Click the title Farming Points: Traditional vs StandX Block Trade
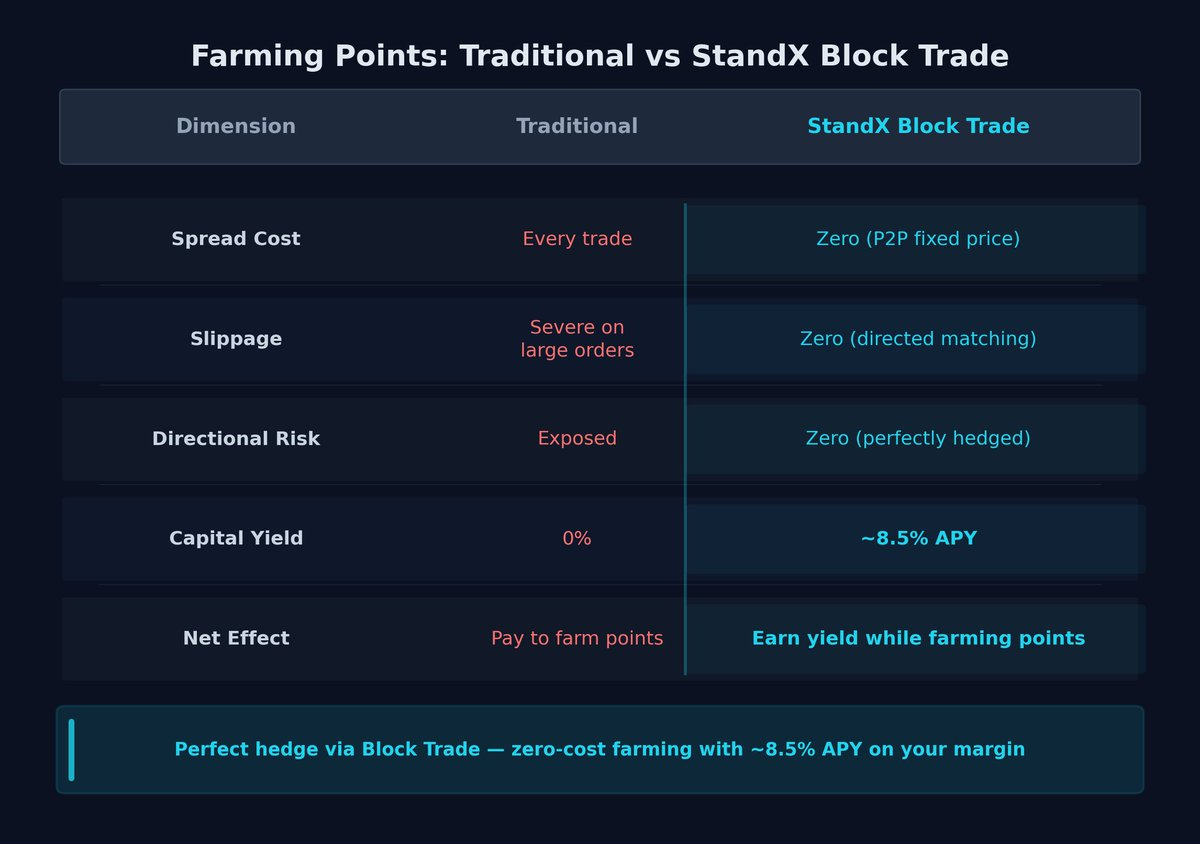 click(600, 56)
